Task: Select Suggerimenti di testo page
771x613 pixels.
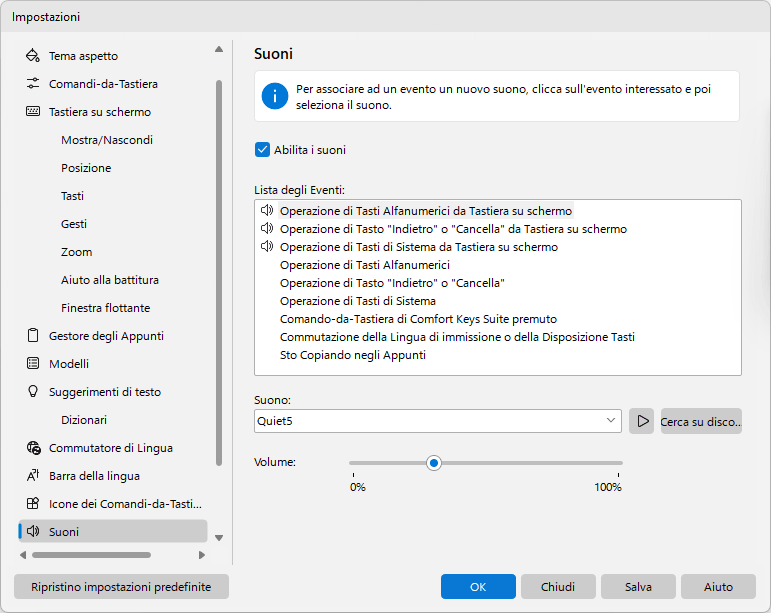Action: click(x=105, y=392)
